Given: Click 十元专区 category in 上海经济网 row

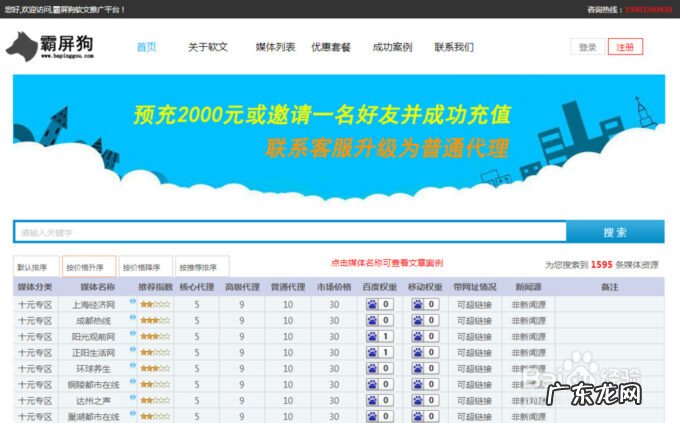Looking at the screenshot, I should [35, 305].
